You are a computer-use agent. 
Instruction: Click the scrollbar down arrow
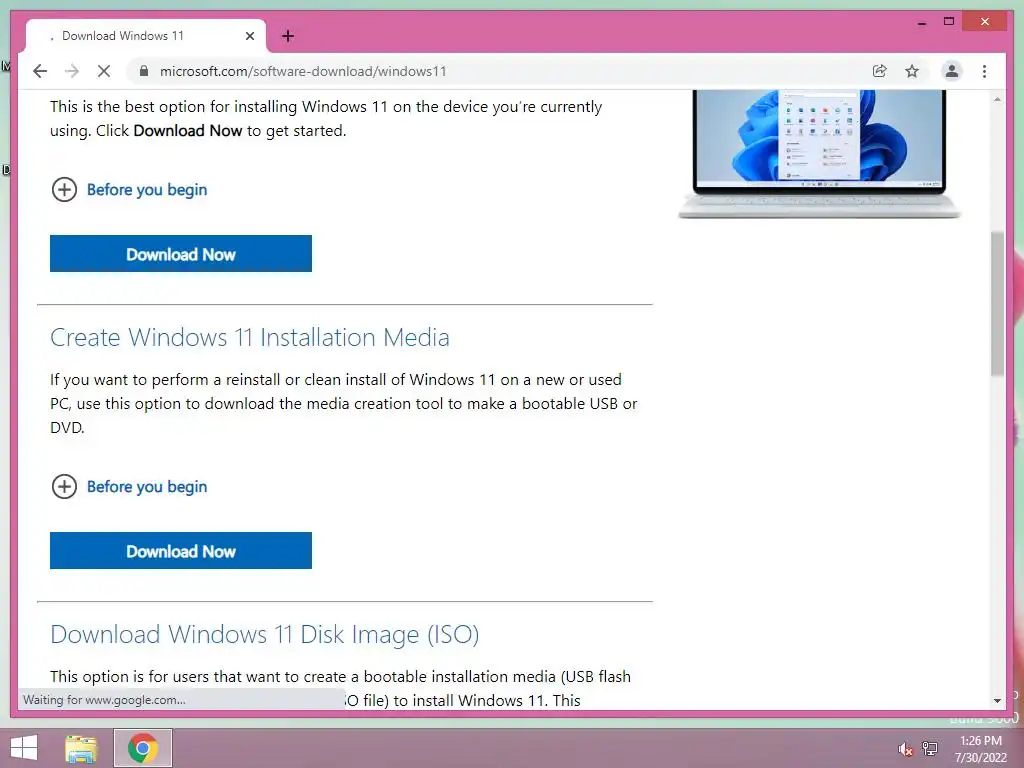click(x=997, y=701)
